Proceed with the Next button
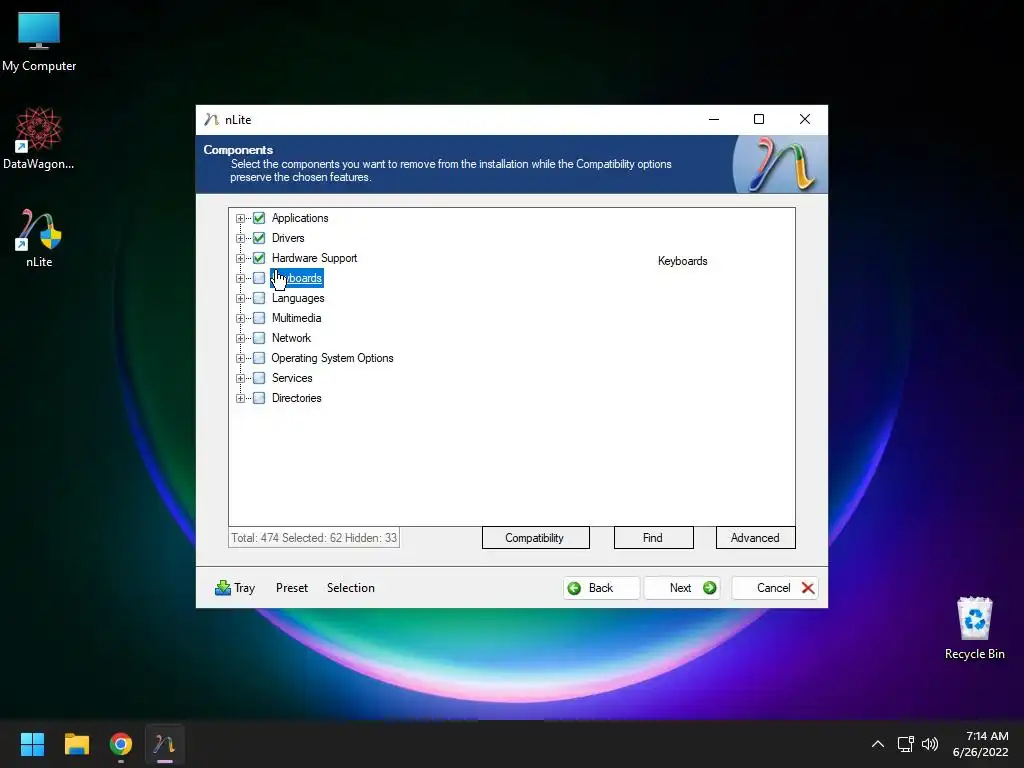Viewport: 1024px width, 768px height. [682, 588]
